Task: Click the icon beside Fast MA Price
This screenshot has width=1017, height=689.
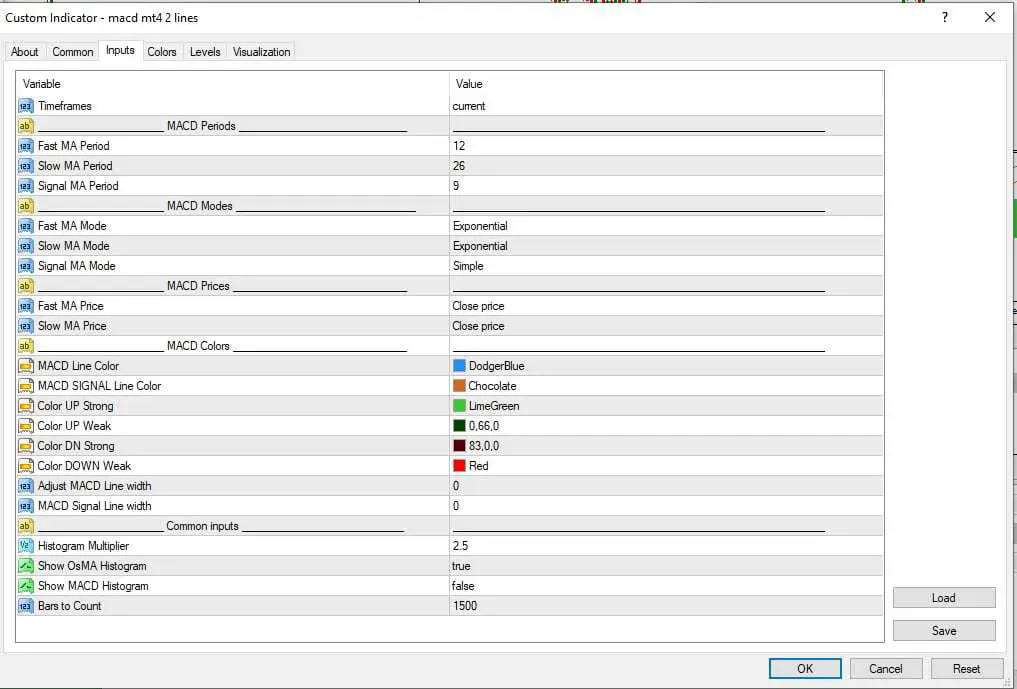Action: click(25, 306)
